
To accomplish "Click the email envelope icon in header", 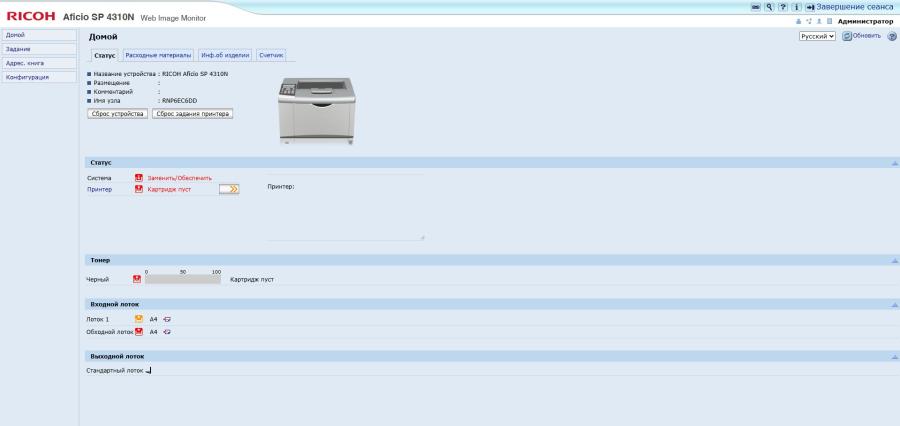I will pos(756,7).
